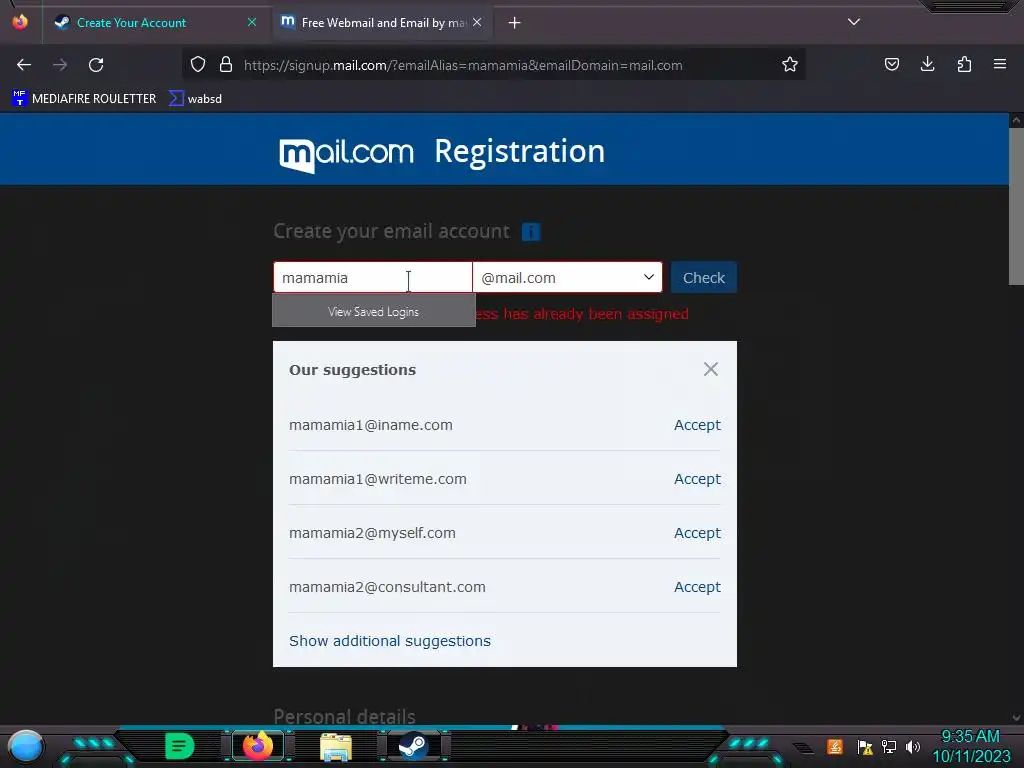Accept the mamamia2@myself.com suggestion
Screen dimensions: 1024x768
[697, 534]
